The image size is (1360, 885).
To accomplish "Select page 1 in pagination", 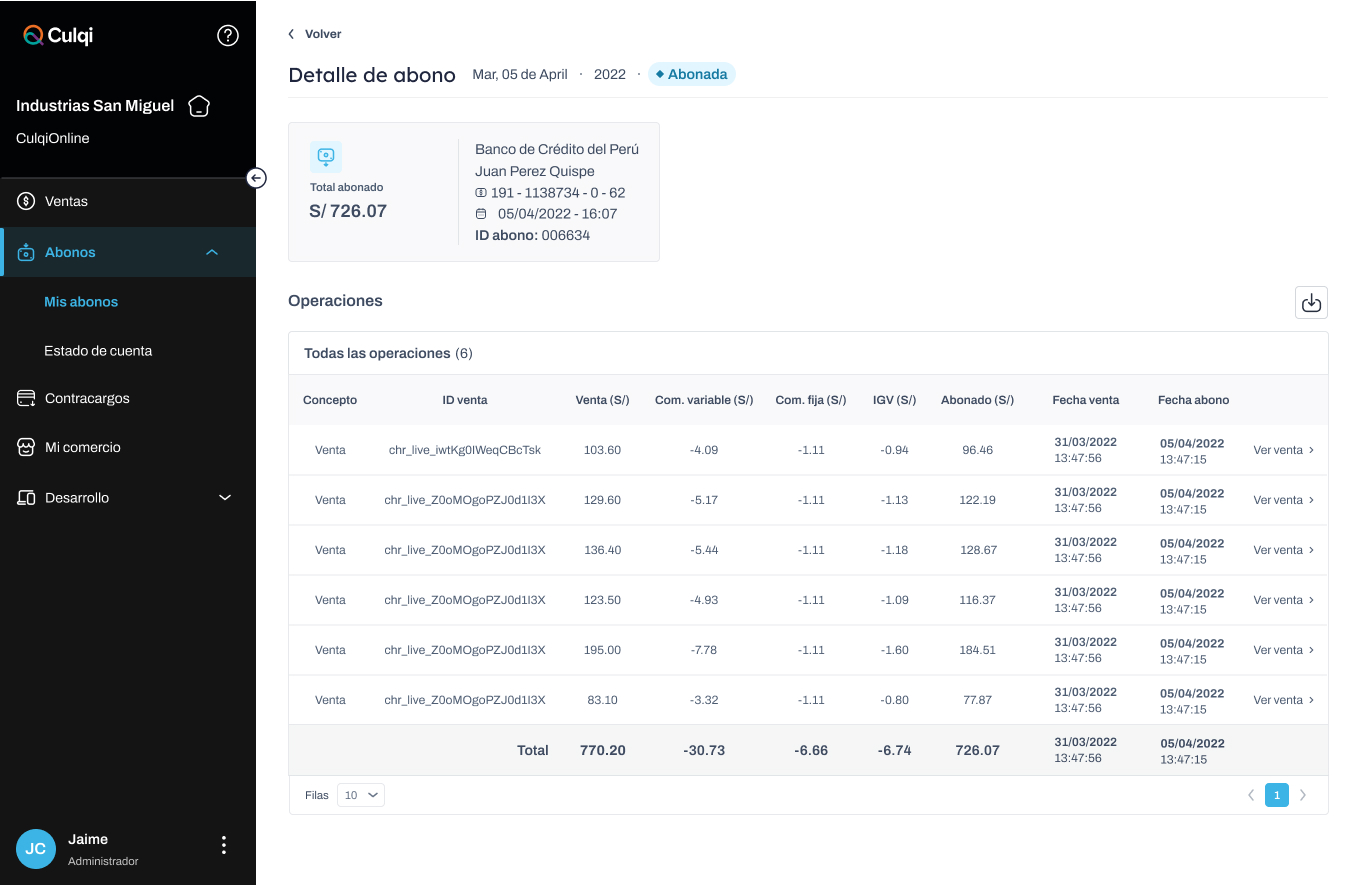I will [1276, 795].
